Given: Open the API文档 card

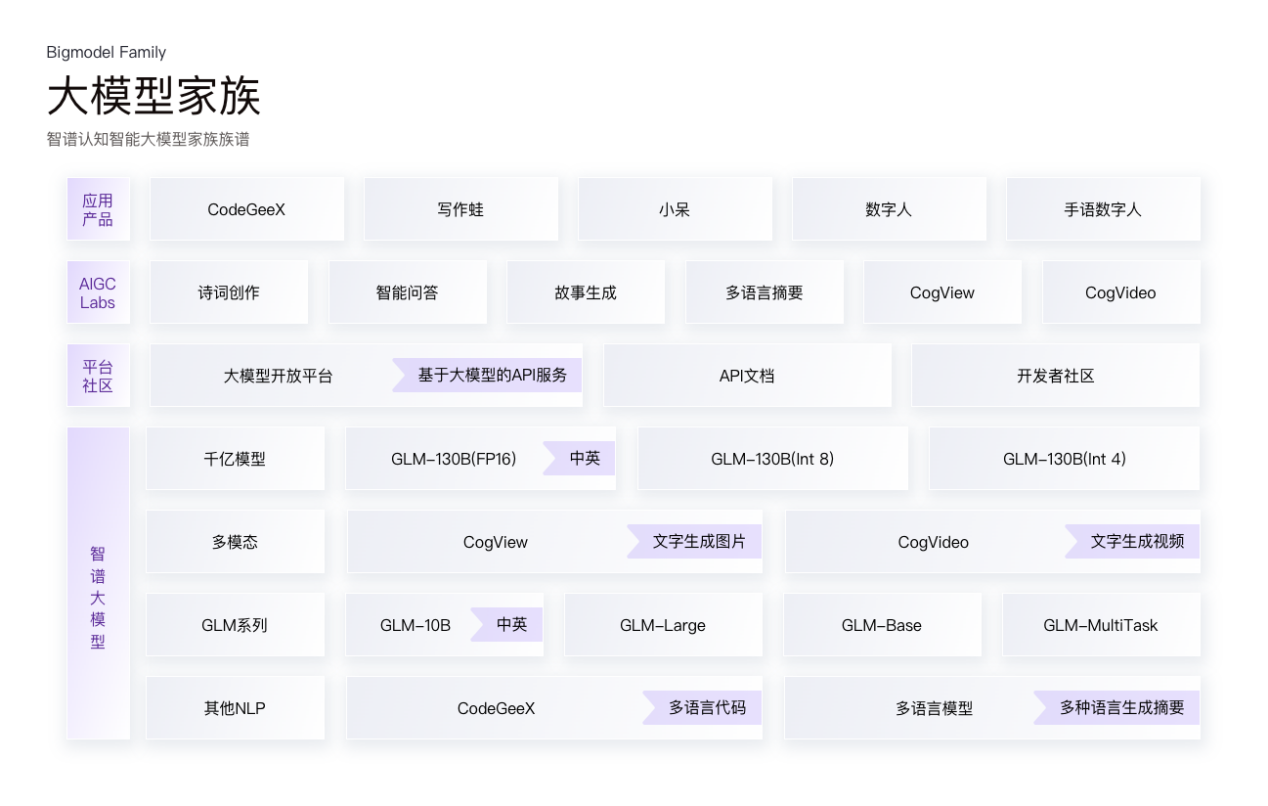Looking at the screenshot, I should [x=747, y=376].
